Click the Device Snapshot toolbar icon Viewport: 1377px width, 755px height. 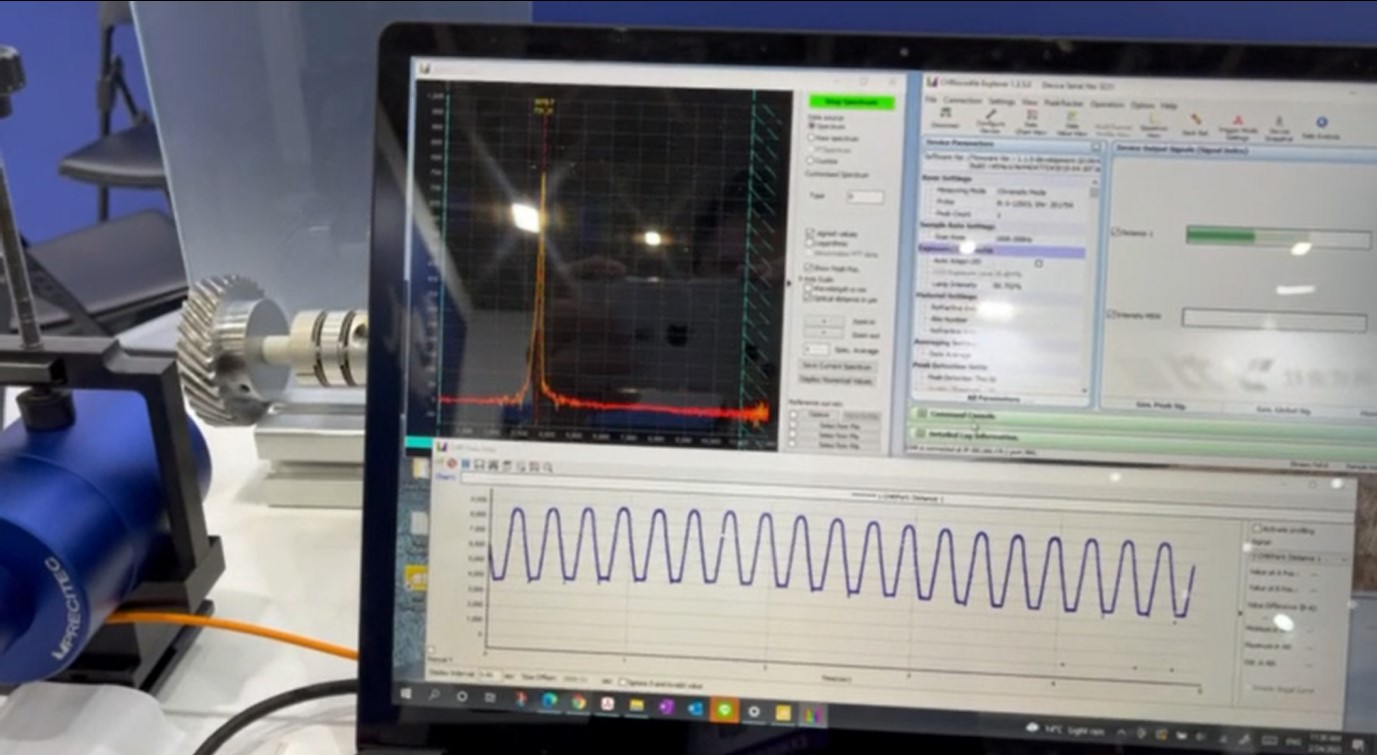coord(1279,127)
